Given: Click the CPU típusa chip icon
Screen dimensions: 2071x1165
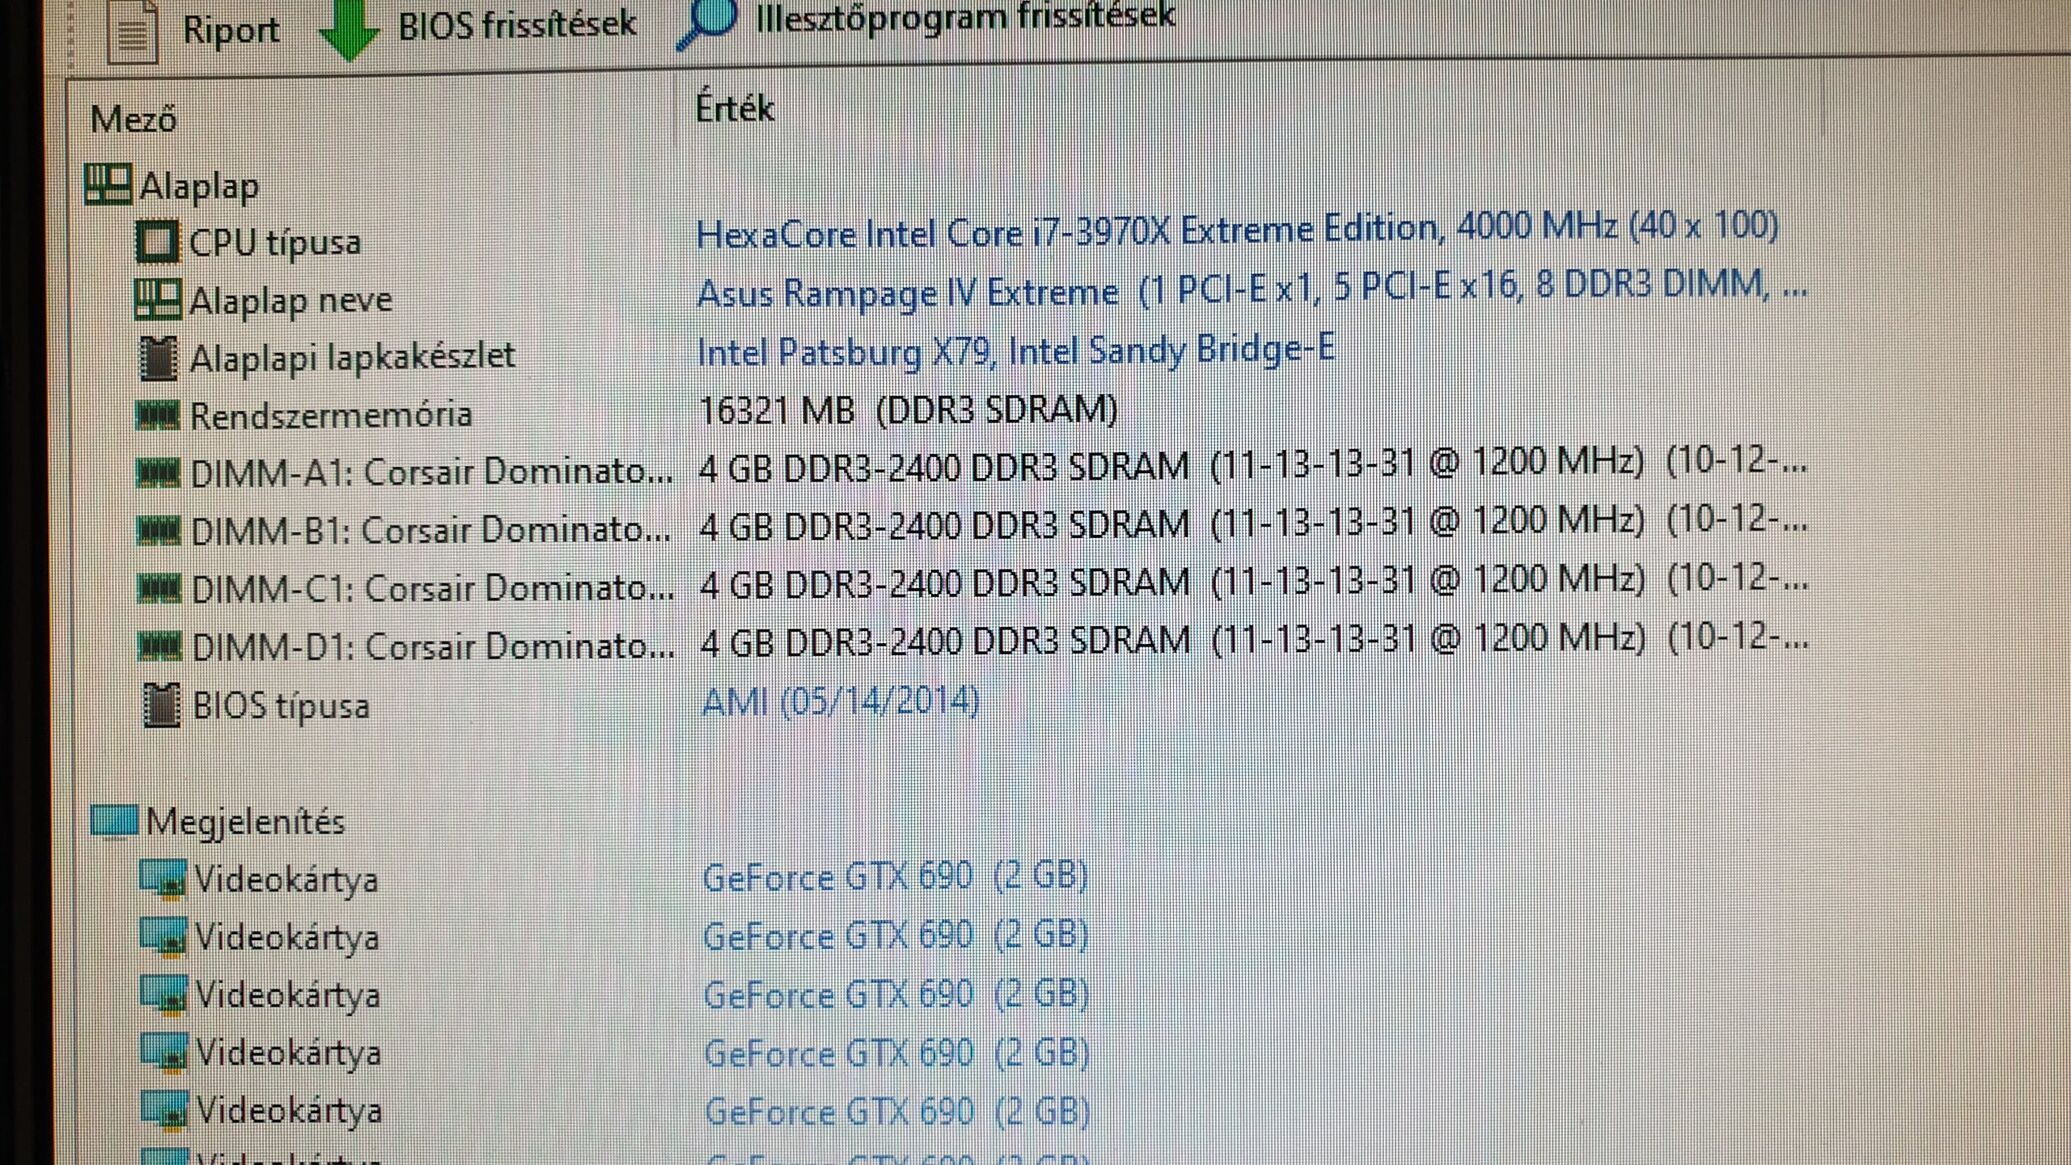Looking at the screenshot, I should tap(156, 242).
